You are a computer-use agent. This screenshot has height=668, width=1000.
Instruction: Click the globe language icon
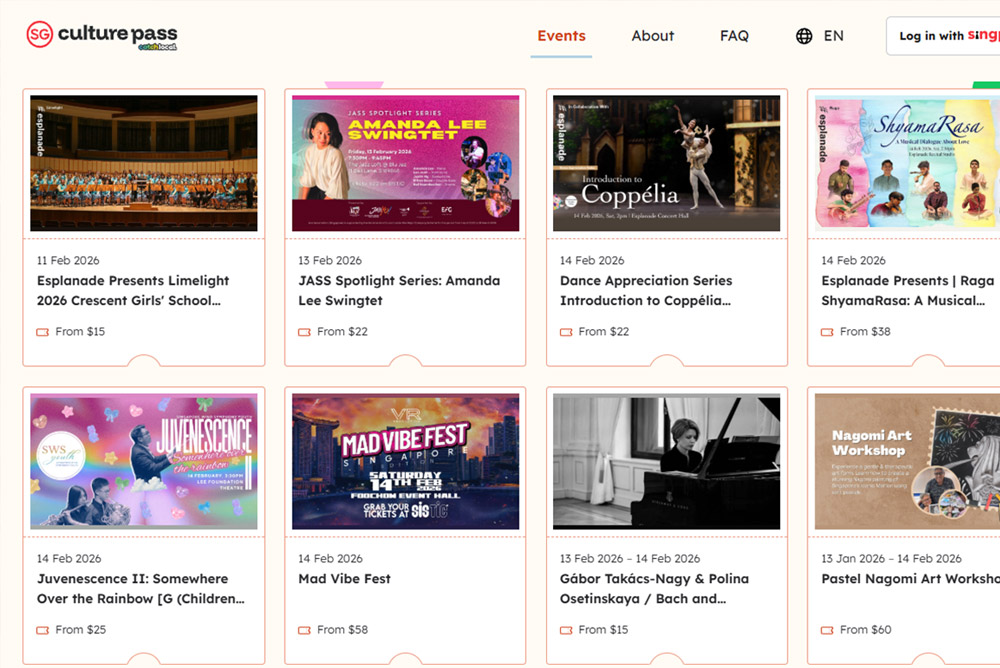point(804,36)
